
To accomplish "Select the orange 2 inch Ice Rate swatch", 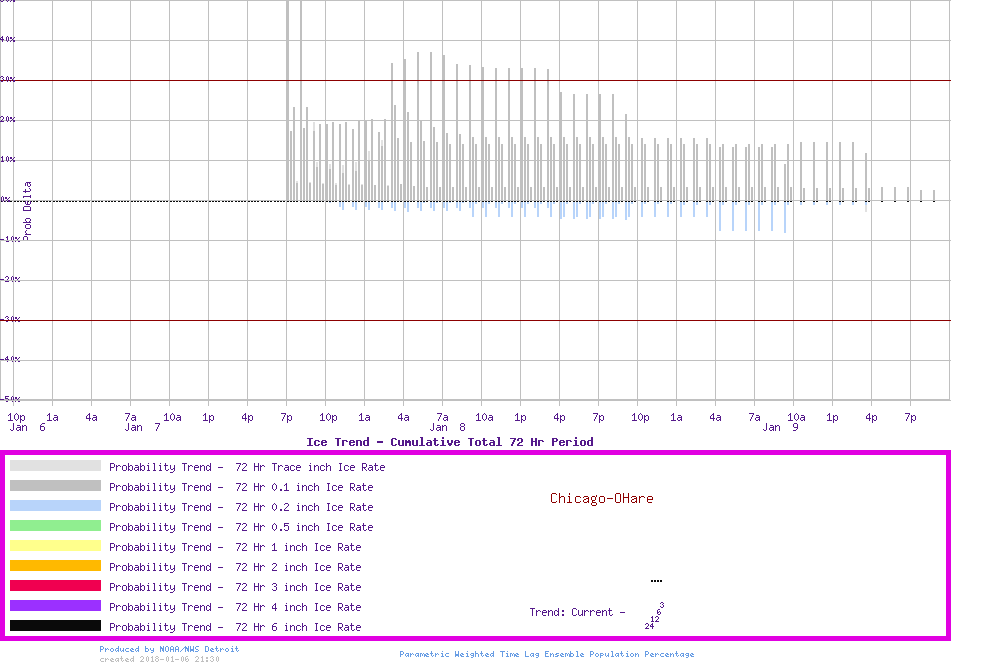I will coord(55,566).
